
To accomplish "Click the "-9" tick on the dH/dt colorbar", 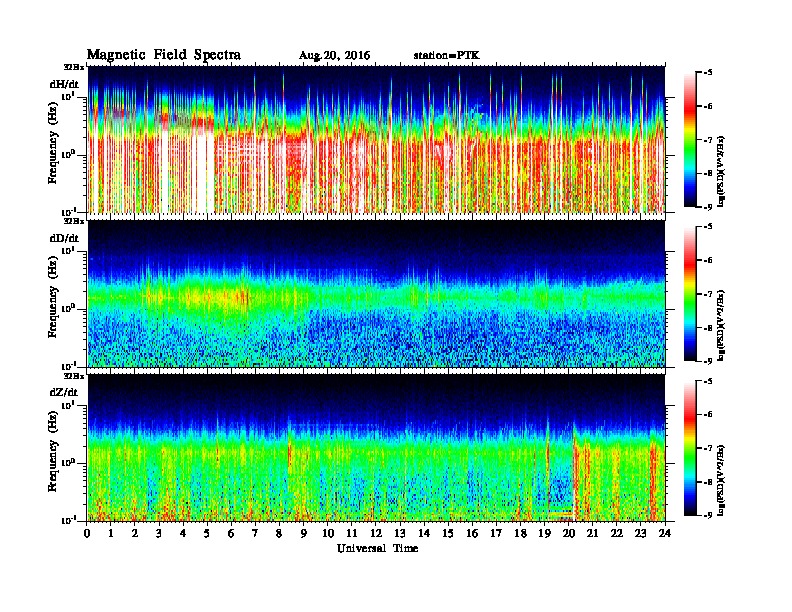I will [x=708, y=207].
